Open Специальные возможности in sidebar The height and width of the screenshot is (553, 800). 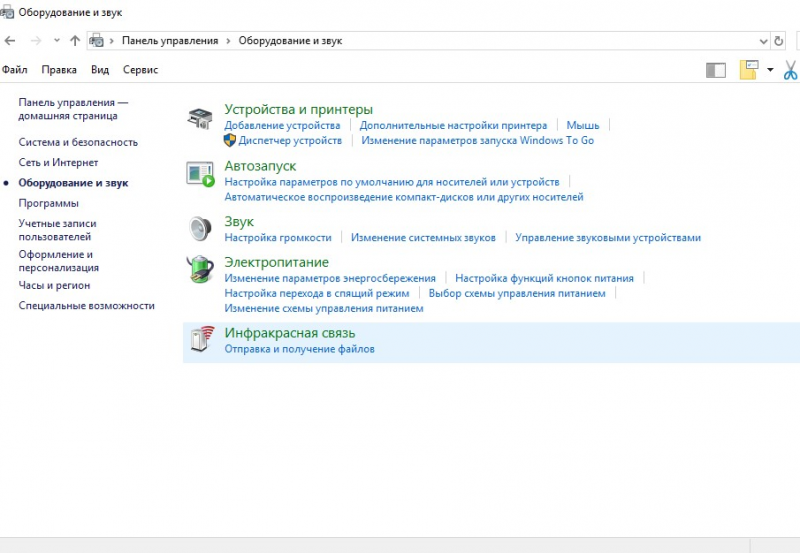[x=86, y=306]
